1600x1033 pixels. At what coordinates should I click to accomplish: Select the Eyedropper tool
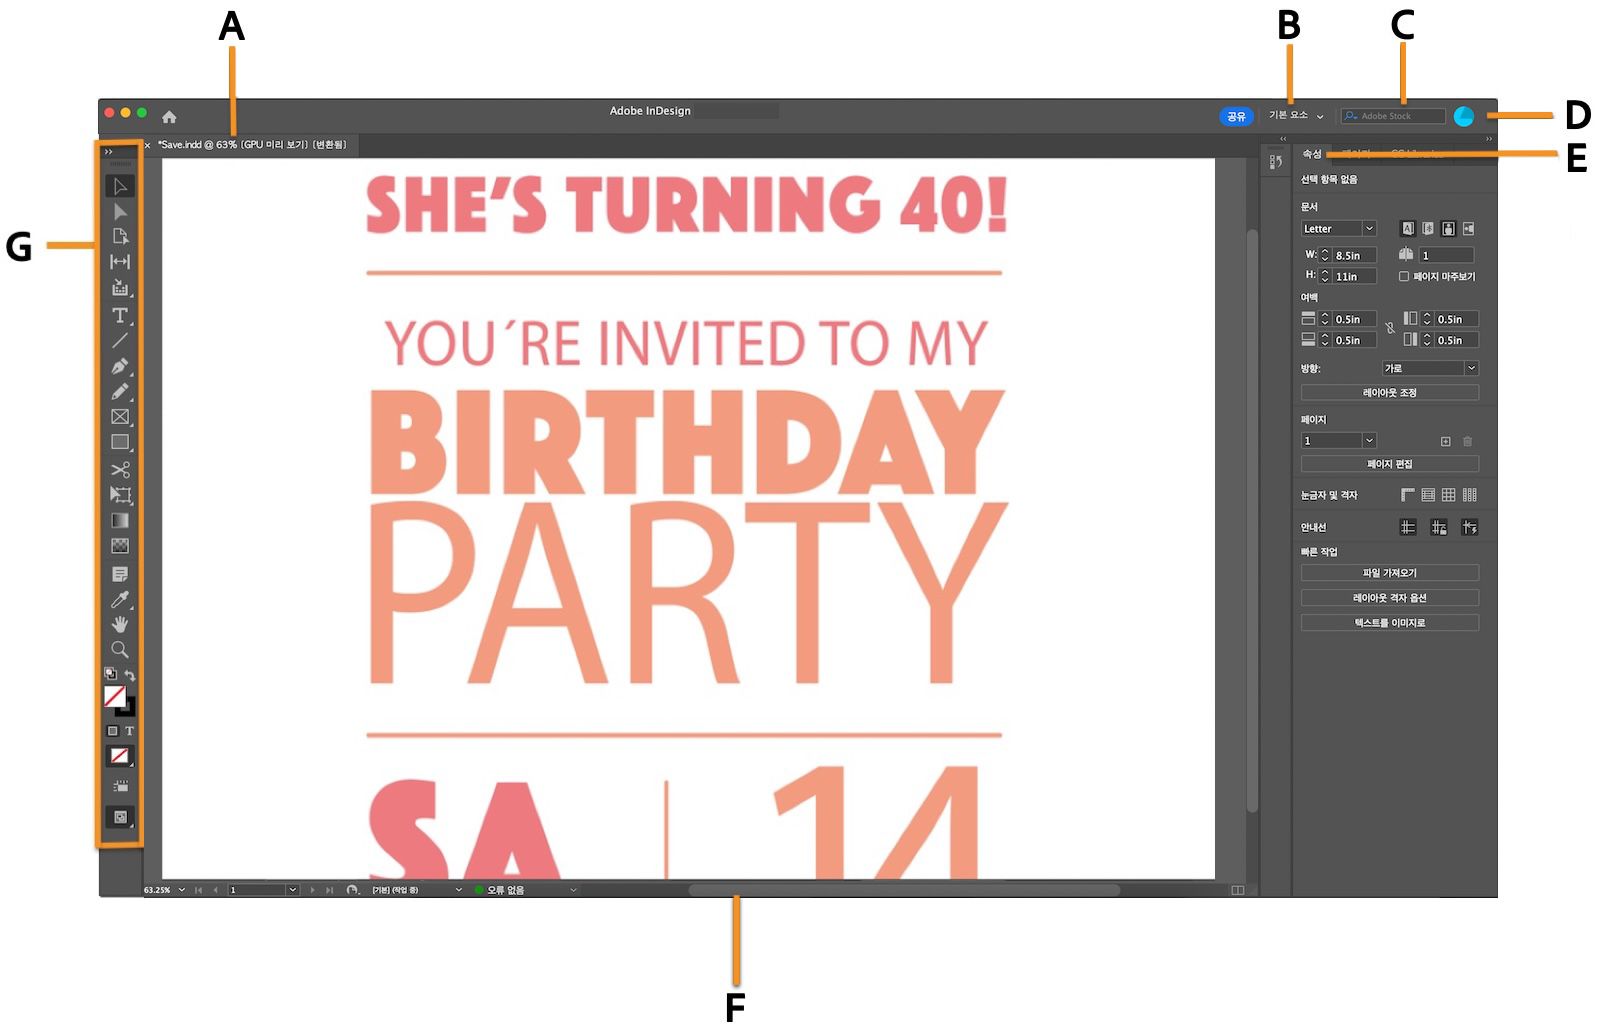[120, 599]
